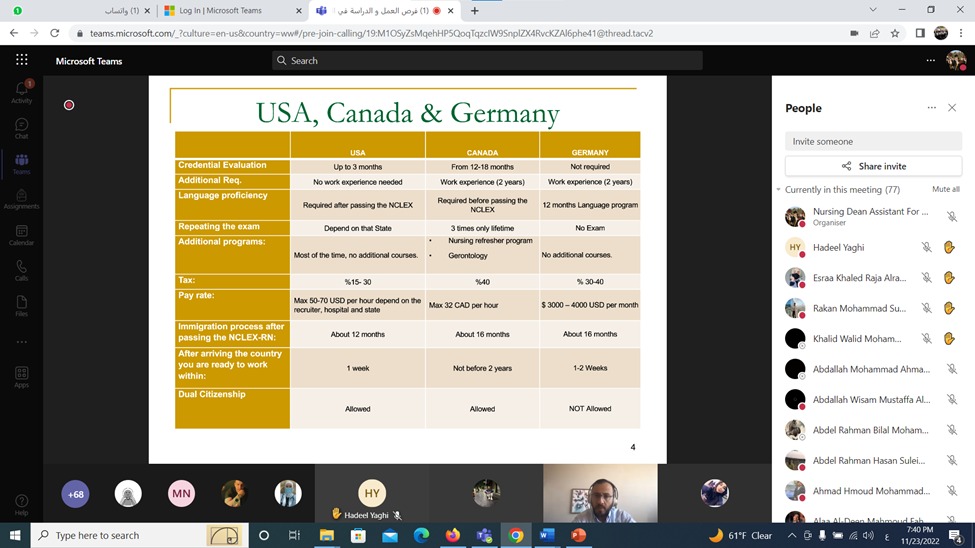Open Files in Teams sidebar
Image resolution: width=975 pixels, height=548 pixels.
pos(21,306)
